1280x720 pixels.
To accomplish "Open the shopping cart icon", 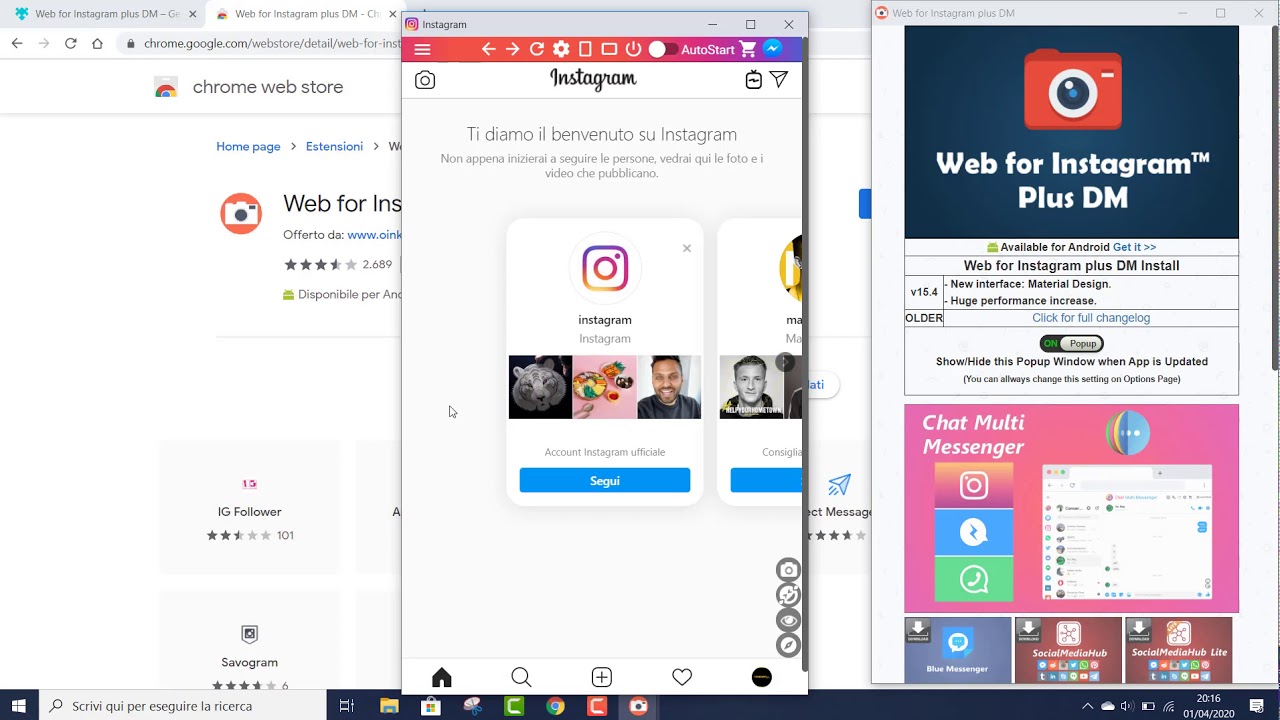I will point(748,50).
